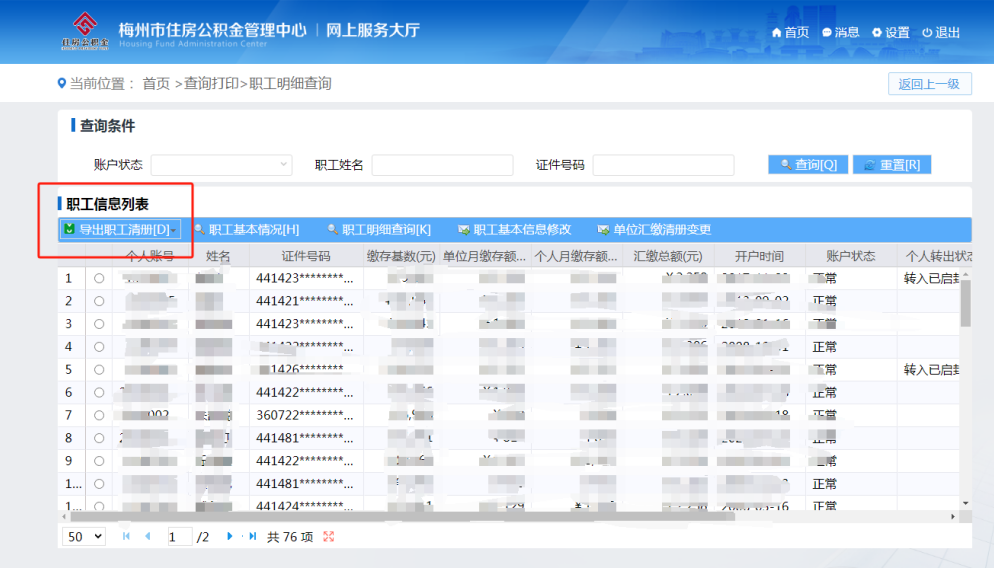The height and width of the screenshot is (570, 994).
Task: Click ID cell 360722******** in row 7
Action: coord(304,415)
